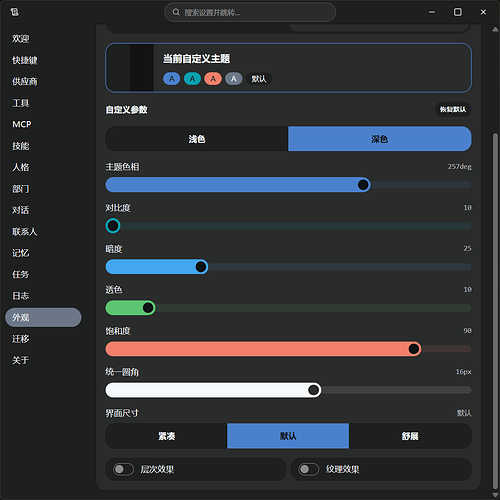Go to the 迁移 section
This screenshot has width=500, height=500.
[x=21, y=339]
